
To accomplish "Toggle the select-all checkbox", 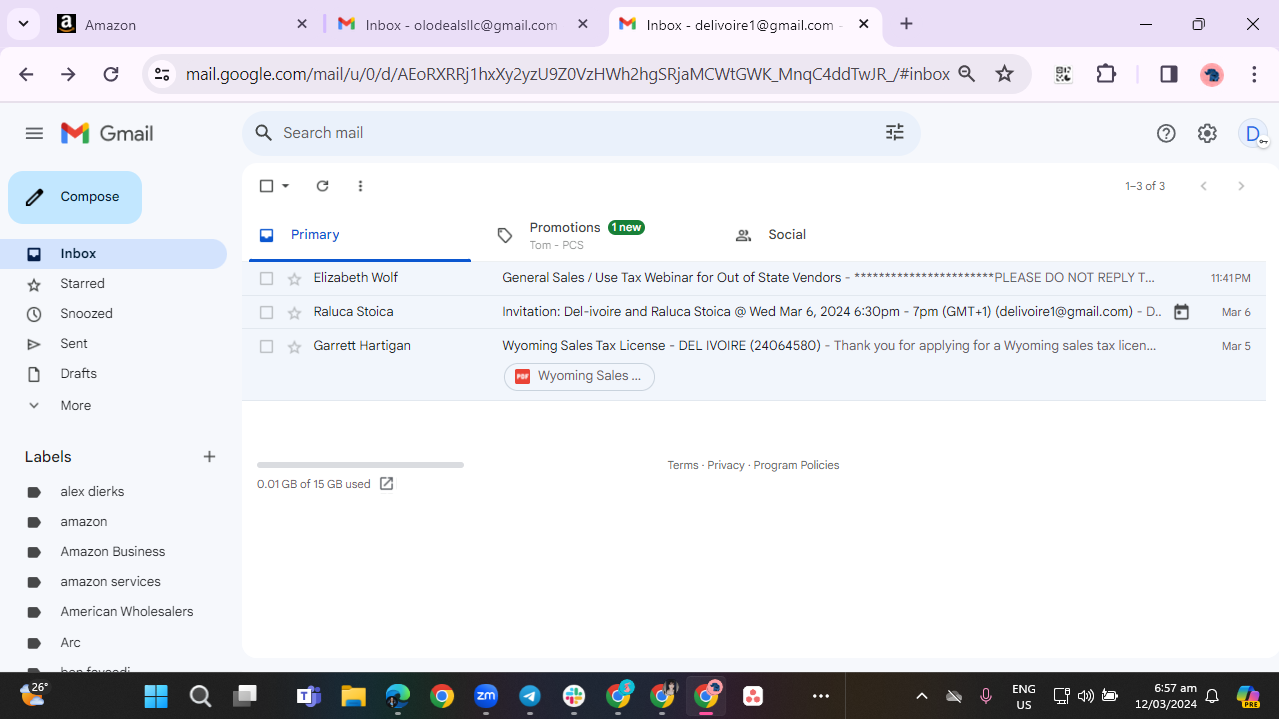I will (266, 186).
